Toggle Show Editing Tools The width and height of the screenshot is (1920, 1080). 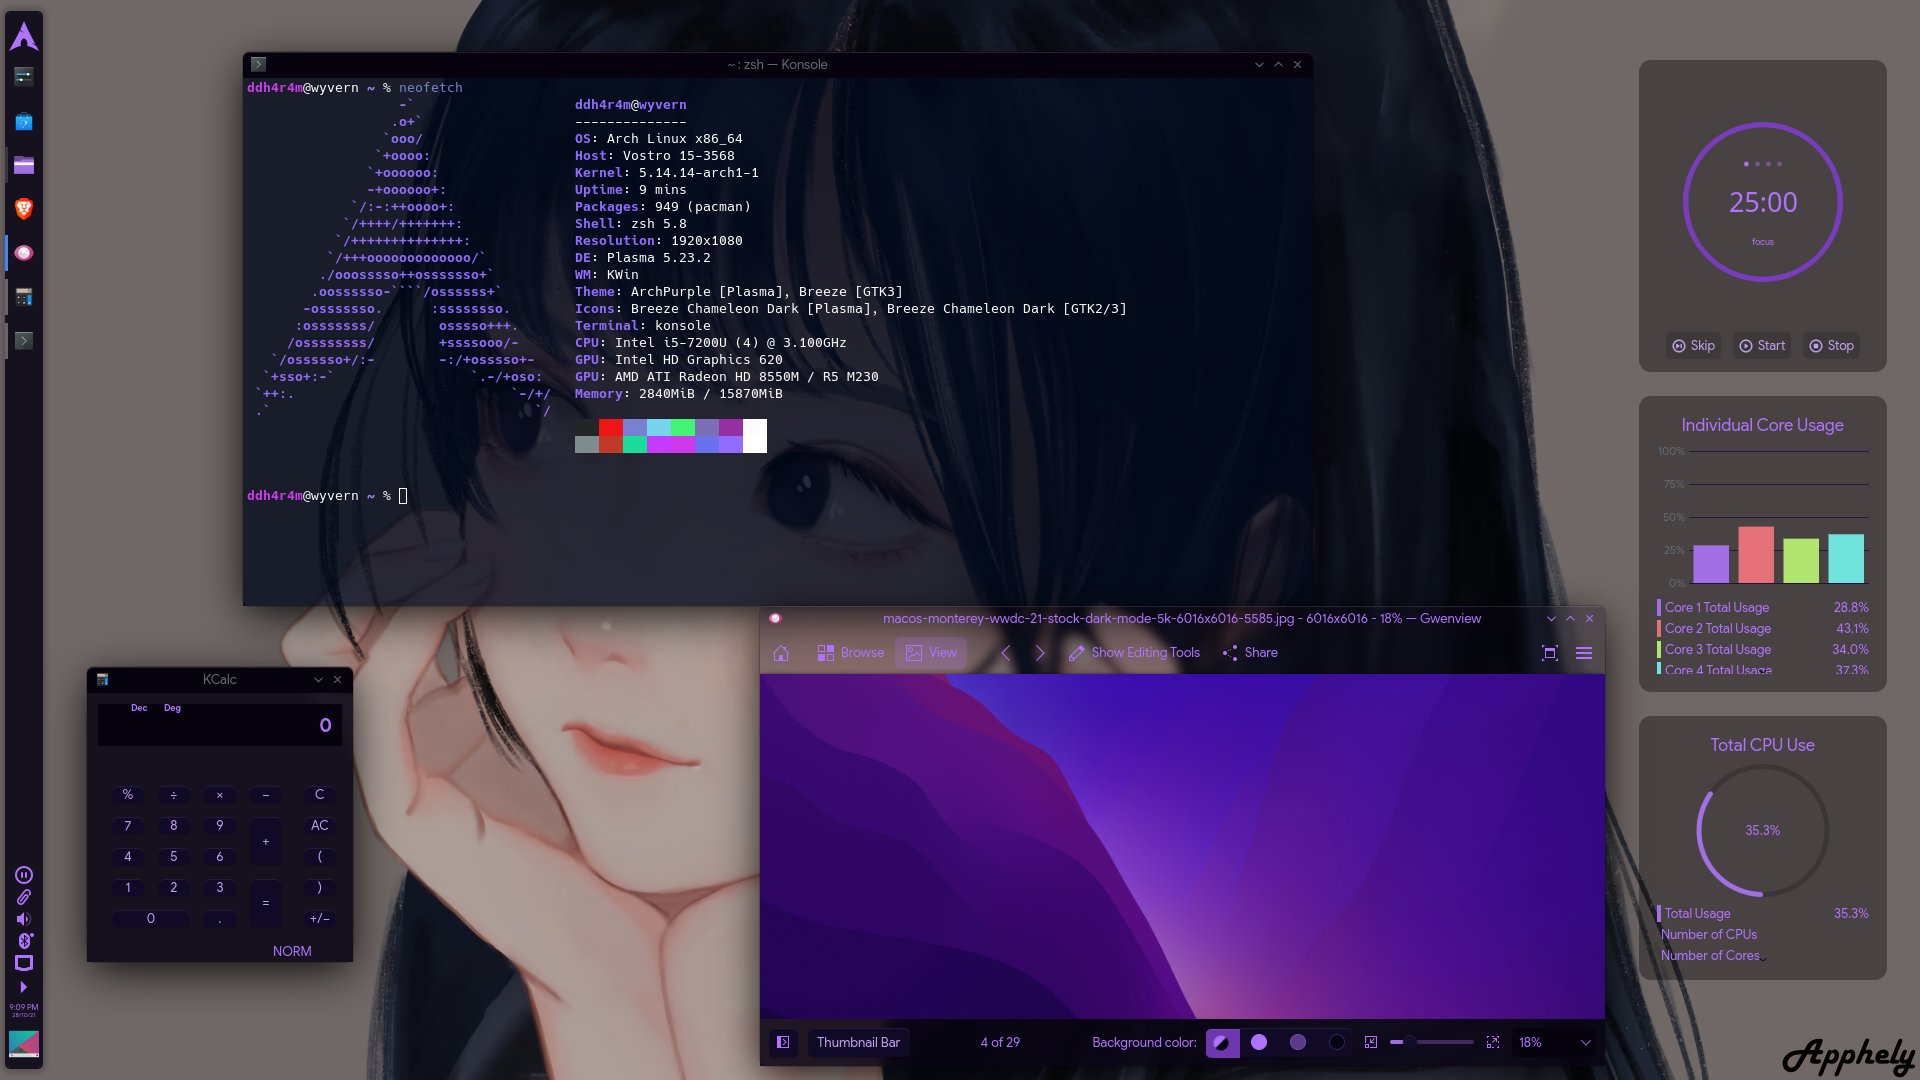click(1134, 653)
